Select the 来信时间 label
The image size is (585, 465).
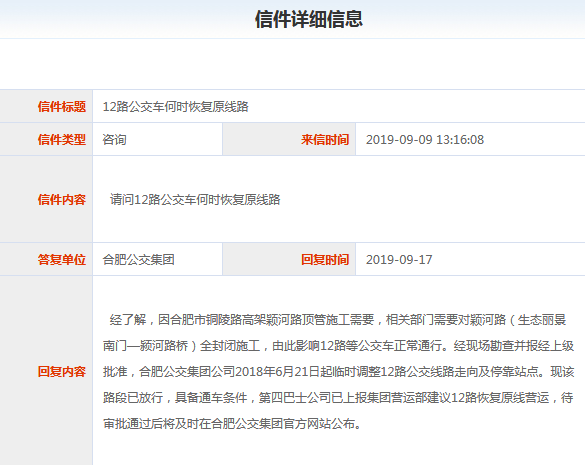coord(325,140)
